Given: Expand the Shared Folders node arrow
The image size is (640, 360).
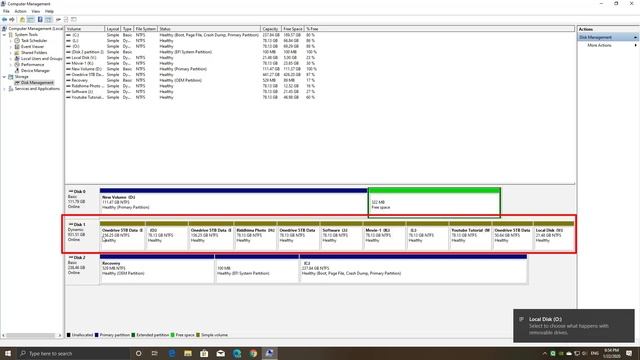Looking at the screenshot, I should [x=11, y=53].
